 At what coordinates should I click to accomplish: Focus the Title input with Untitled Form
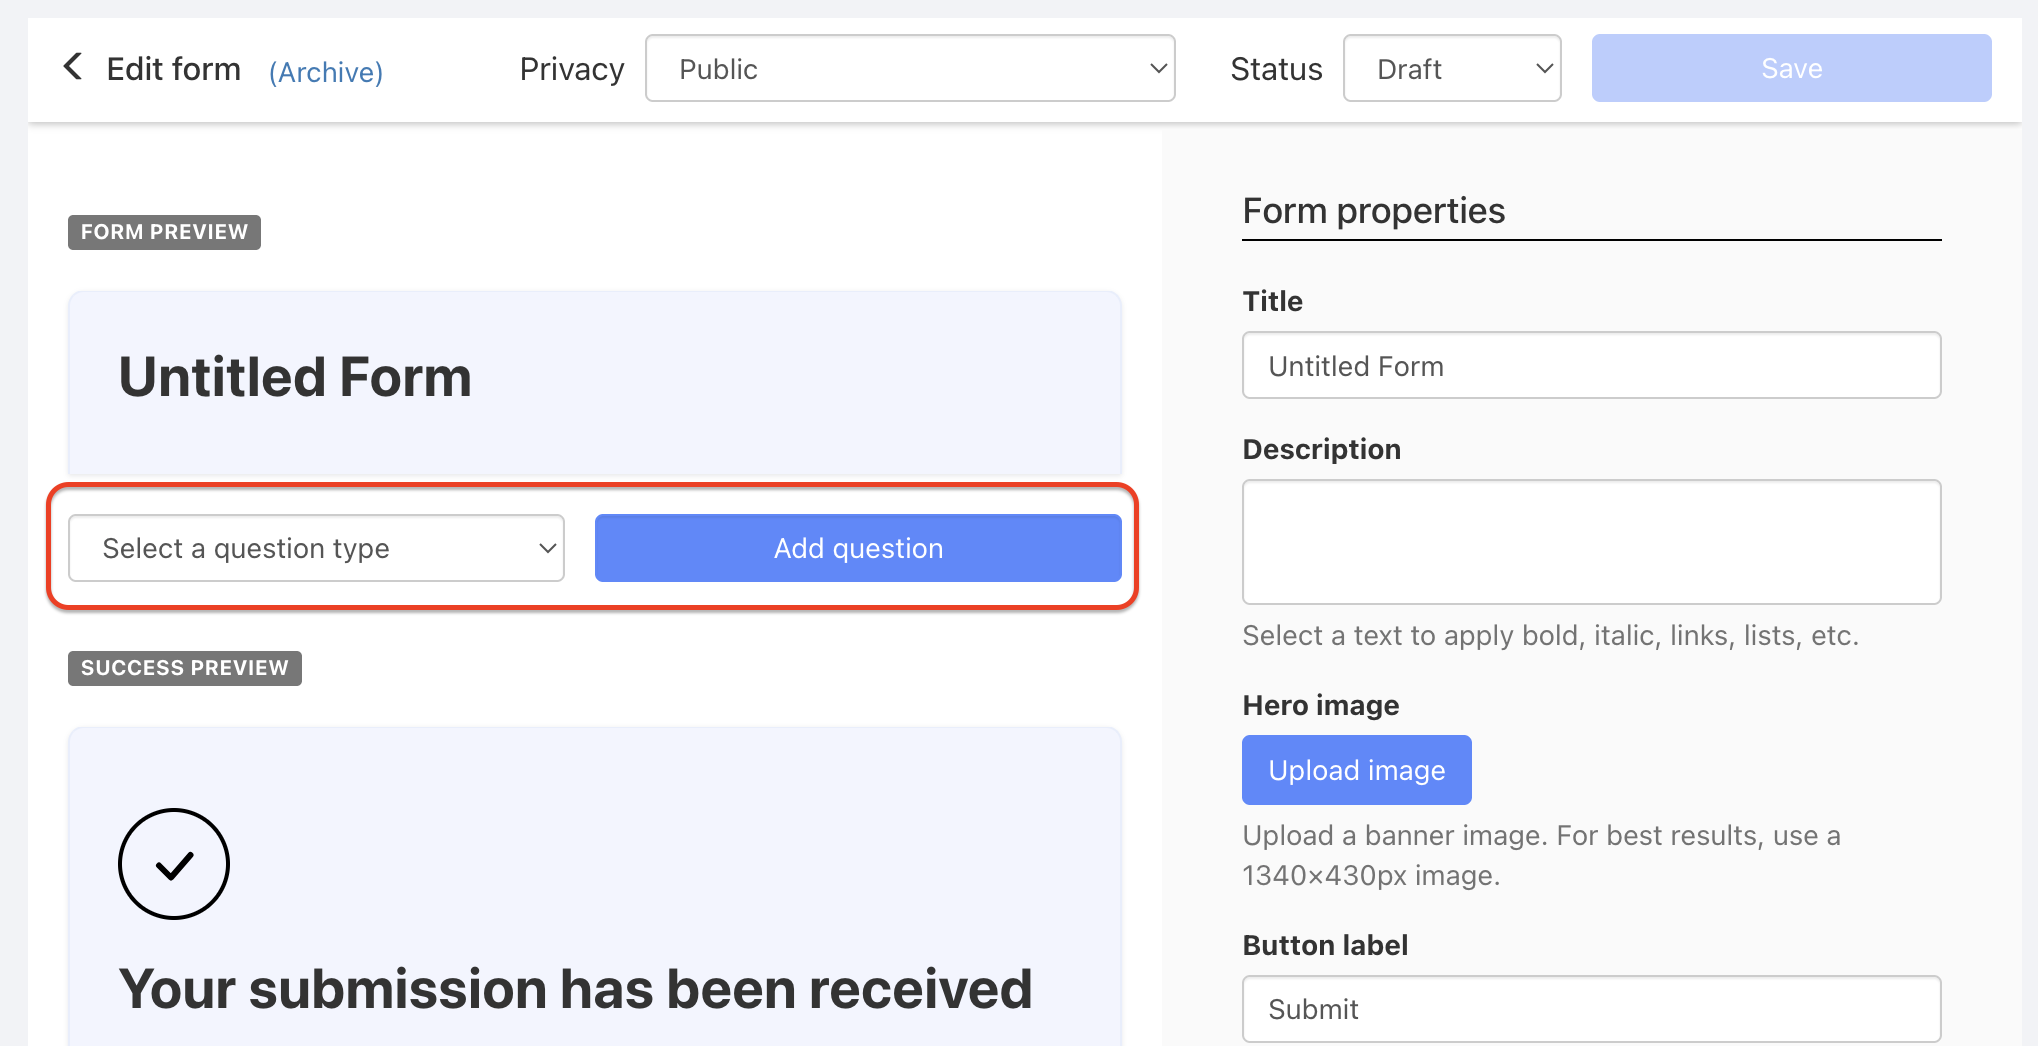click(x=1591, y=366)
